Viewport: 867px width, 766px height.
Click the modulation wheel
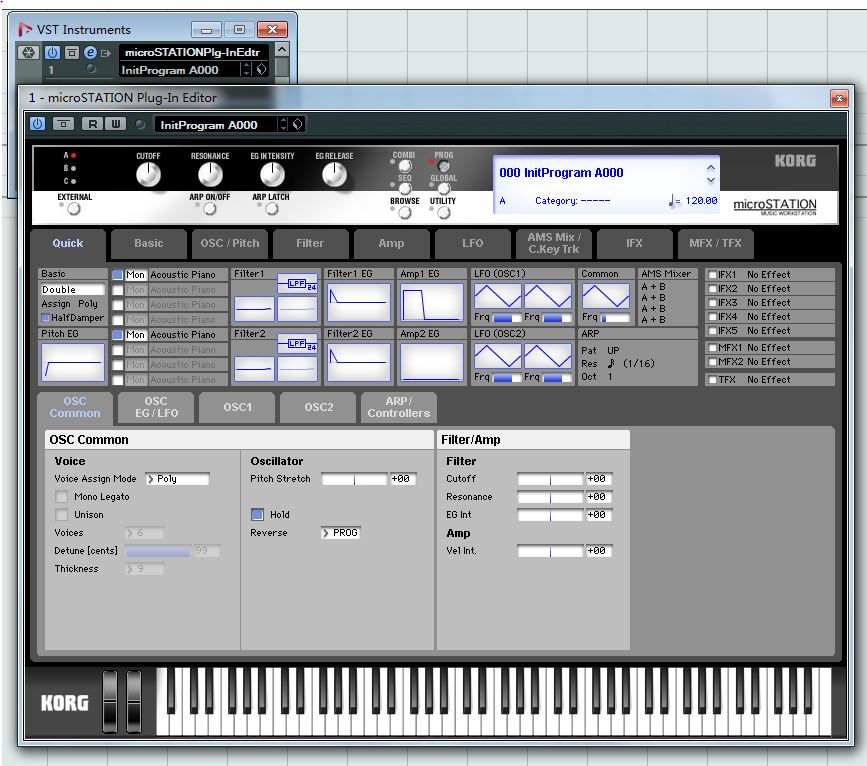(134, 701)
